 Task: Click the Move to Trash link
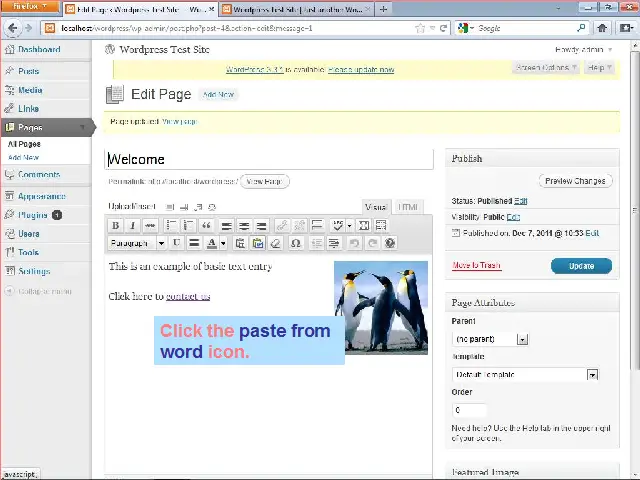[x=476, y=265]
